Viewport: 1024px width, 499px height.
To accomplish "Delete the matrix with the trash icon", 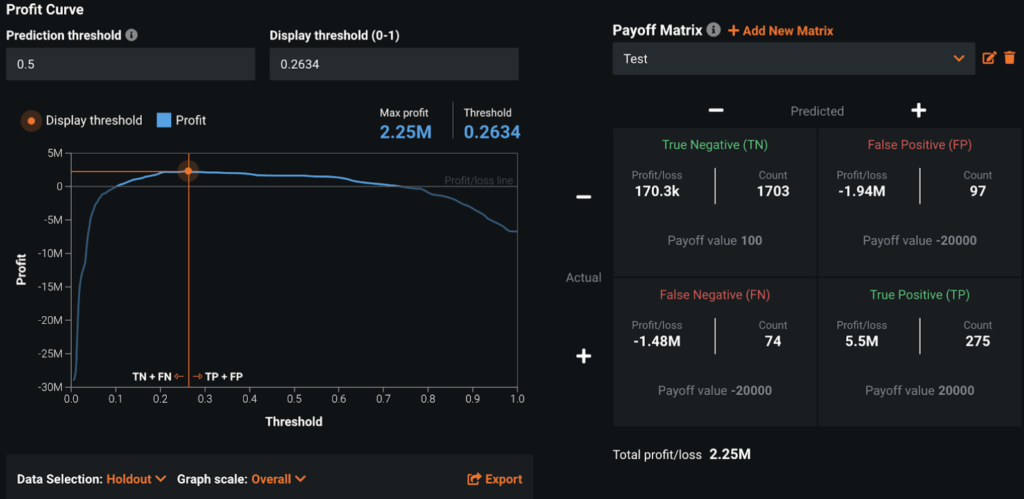I will coord(1009,59).
